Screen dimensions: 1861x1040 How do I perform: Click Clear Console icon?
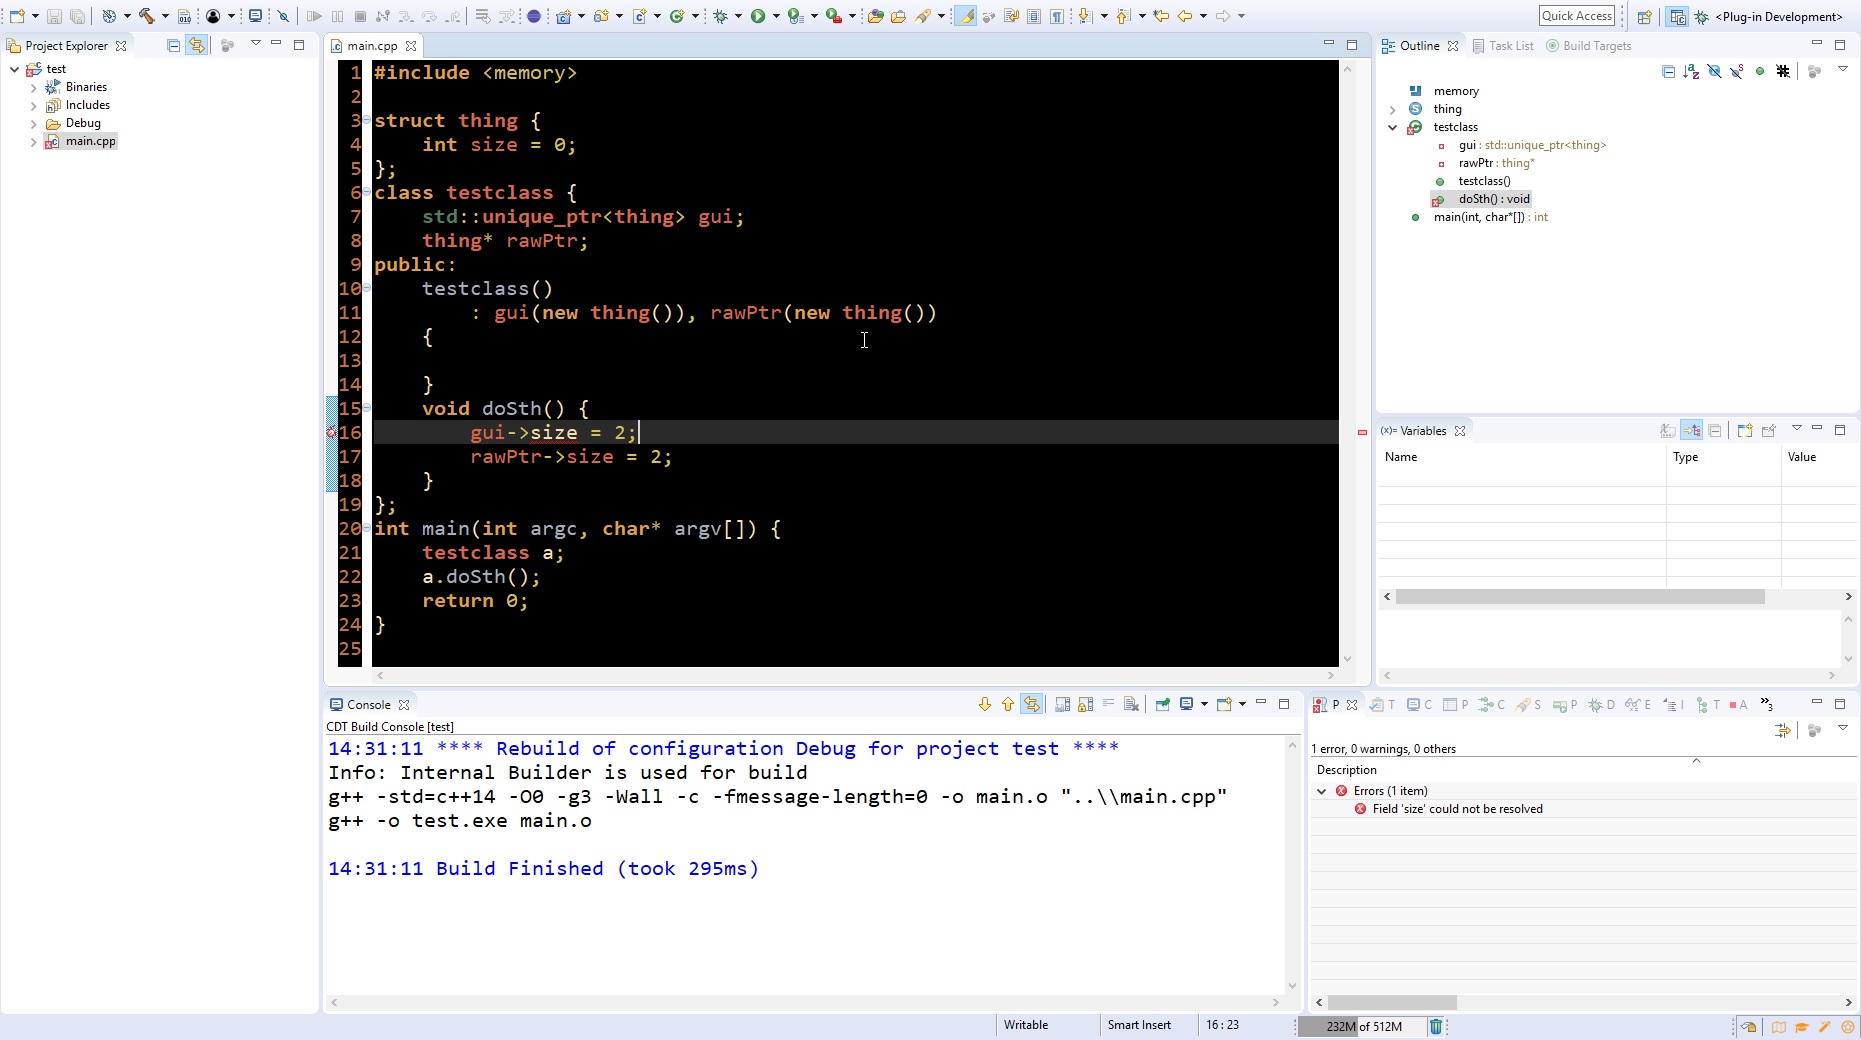coord(1131,705)
